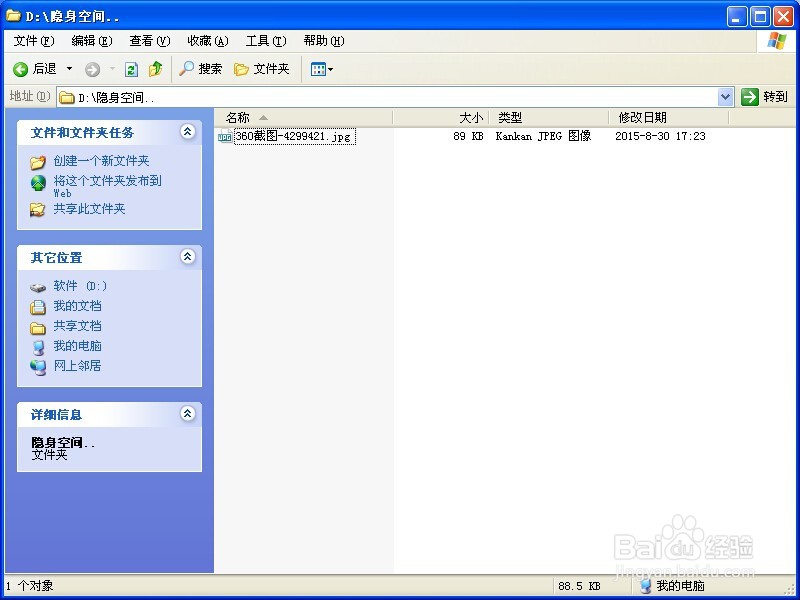The width and height of the screenshot is (800, 600).
Task: Click the JPG file icon
Action: pos(224,136)
